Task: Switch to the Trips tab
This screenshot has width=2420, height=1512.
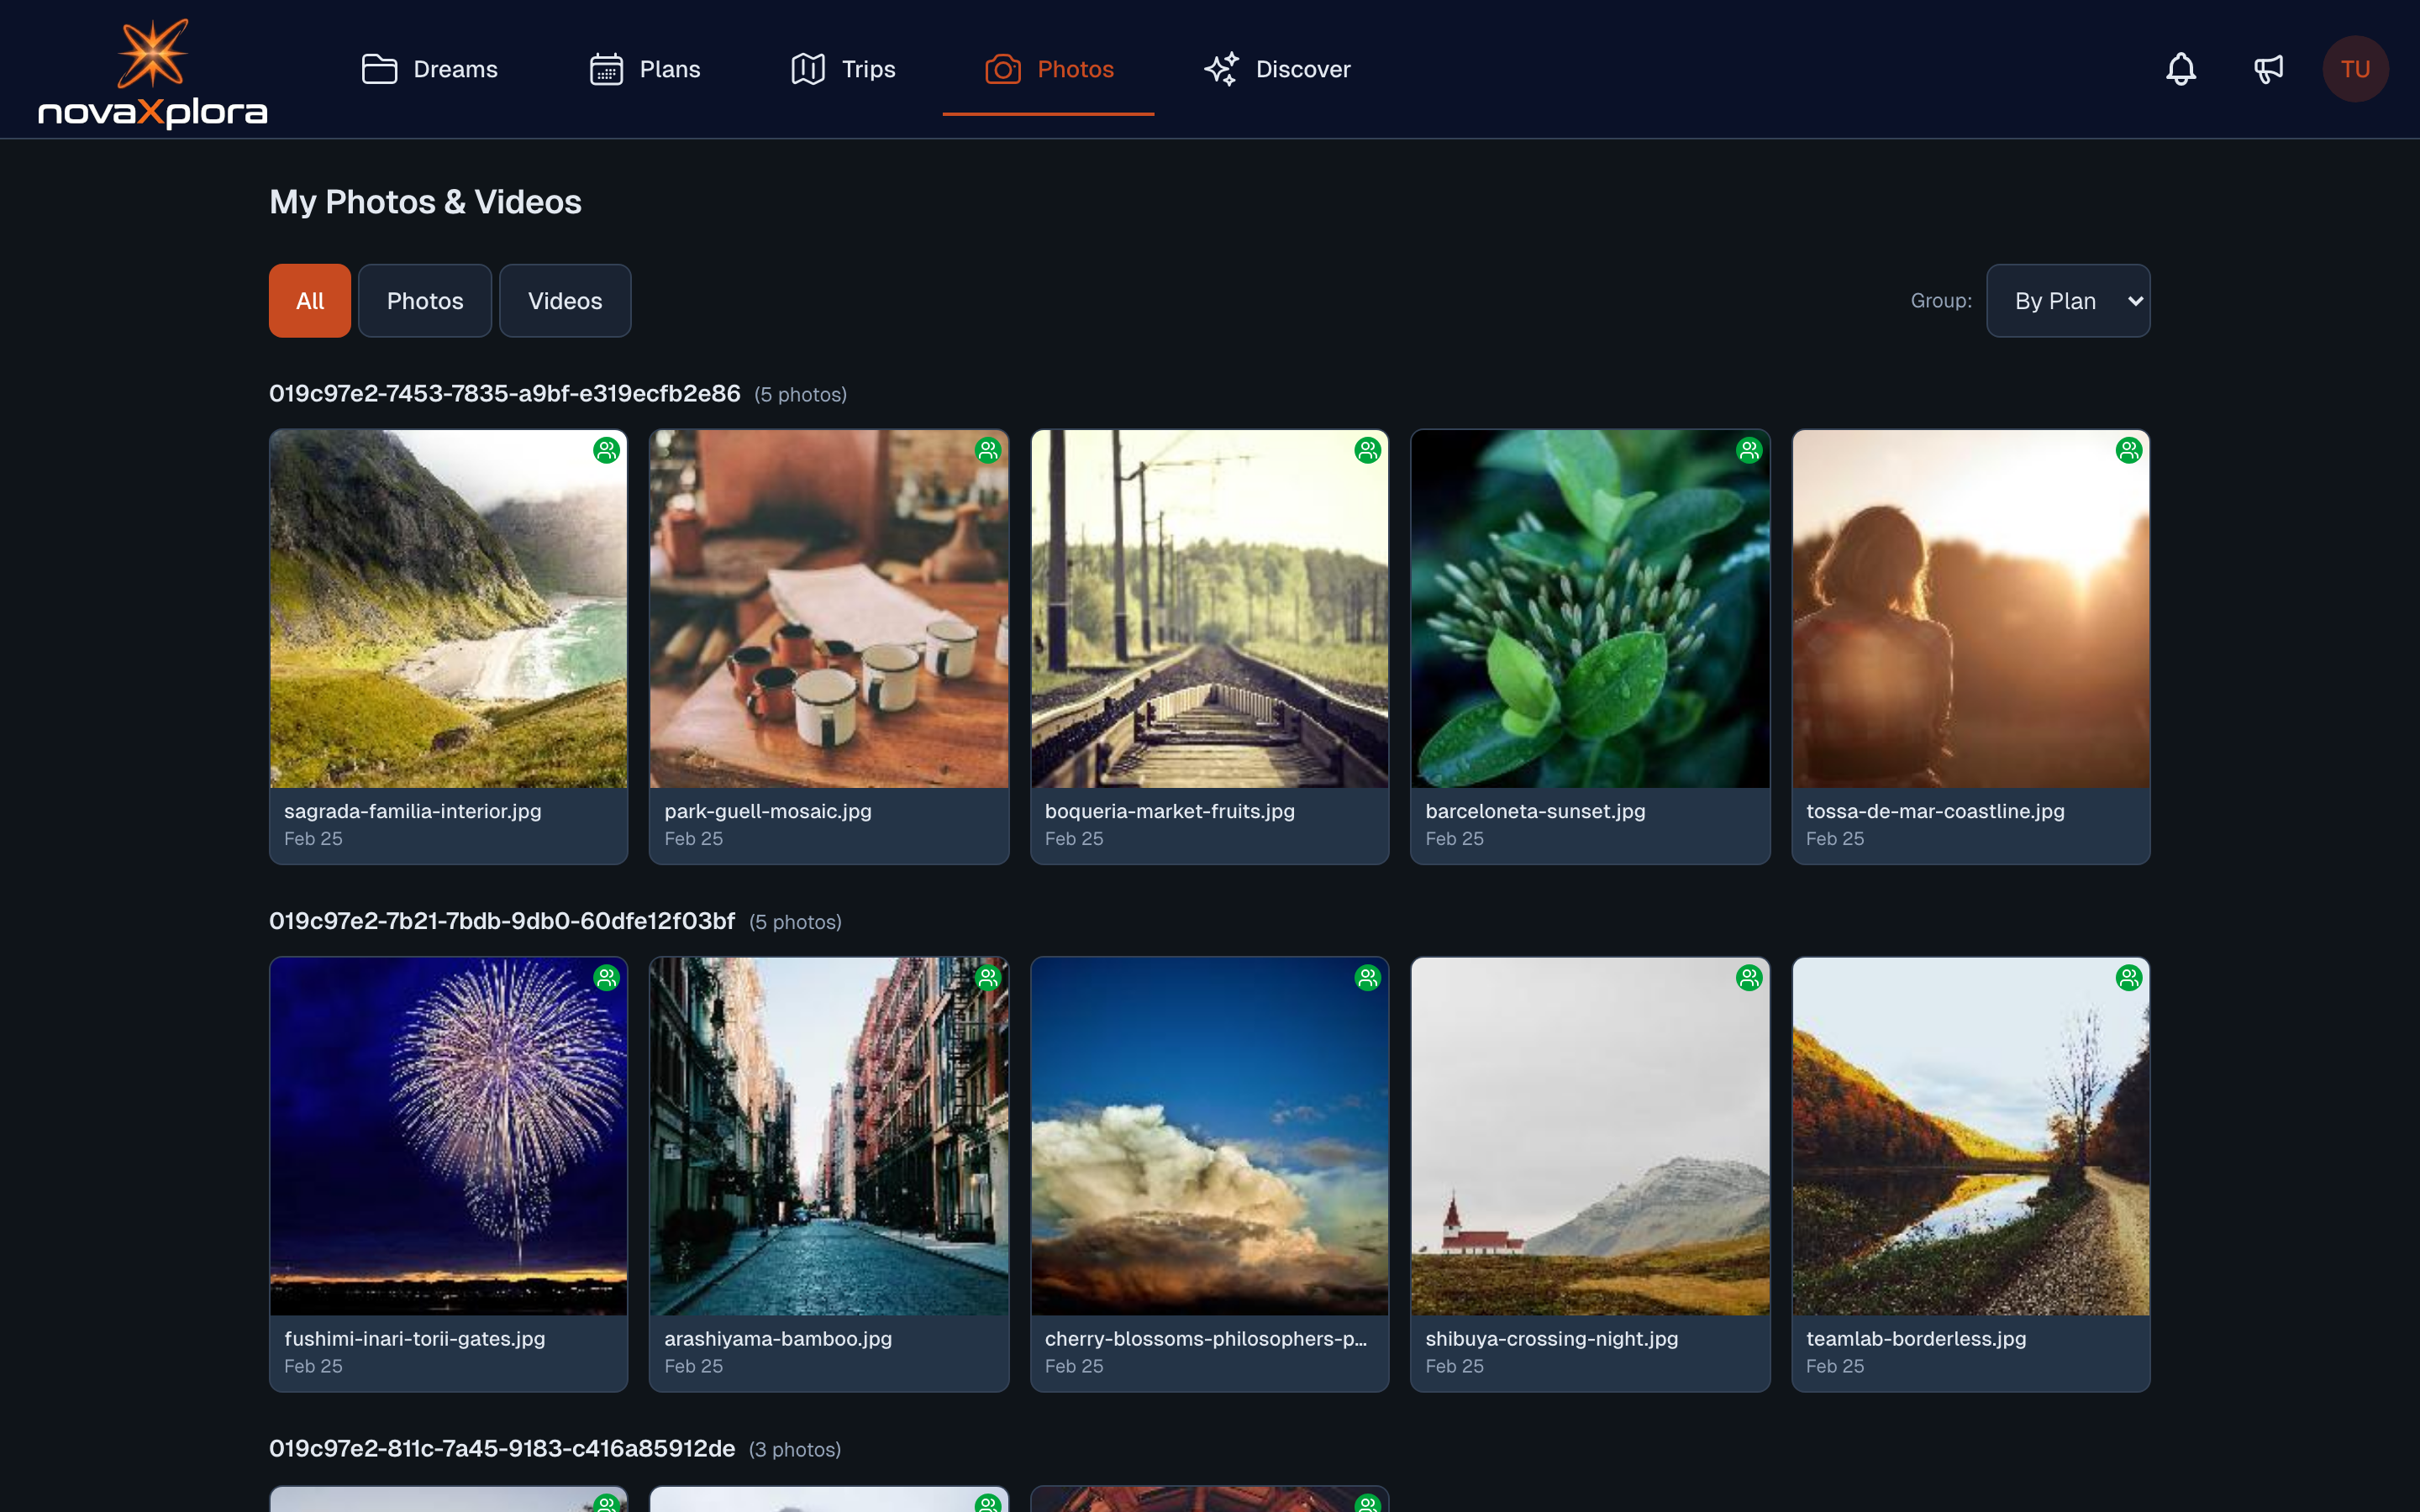Action: (843, 69)
